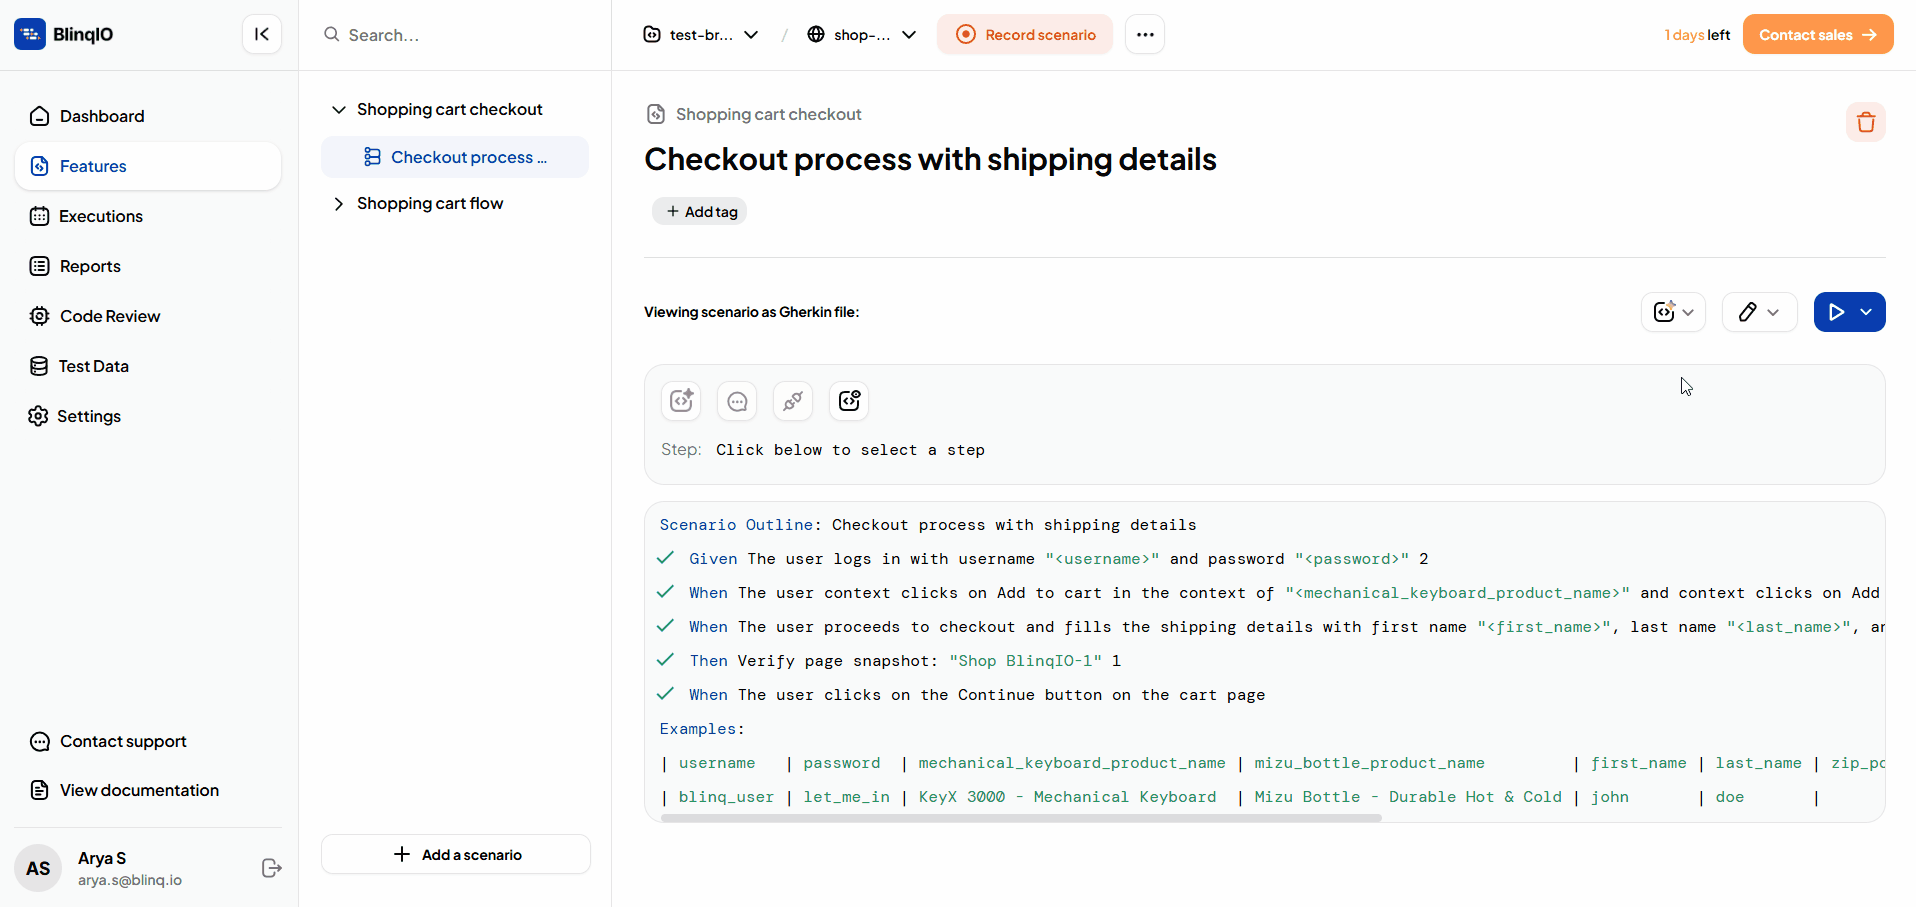
Task: Click Add tag button
Action: tap(700, 211)
